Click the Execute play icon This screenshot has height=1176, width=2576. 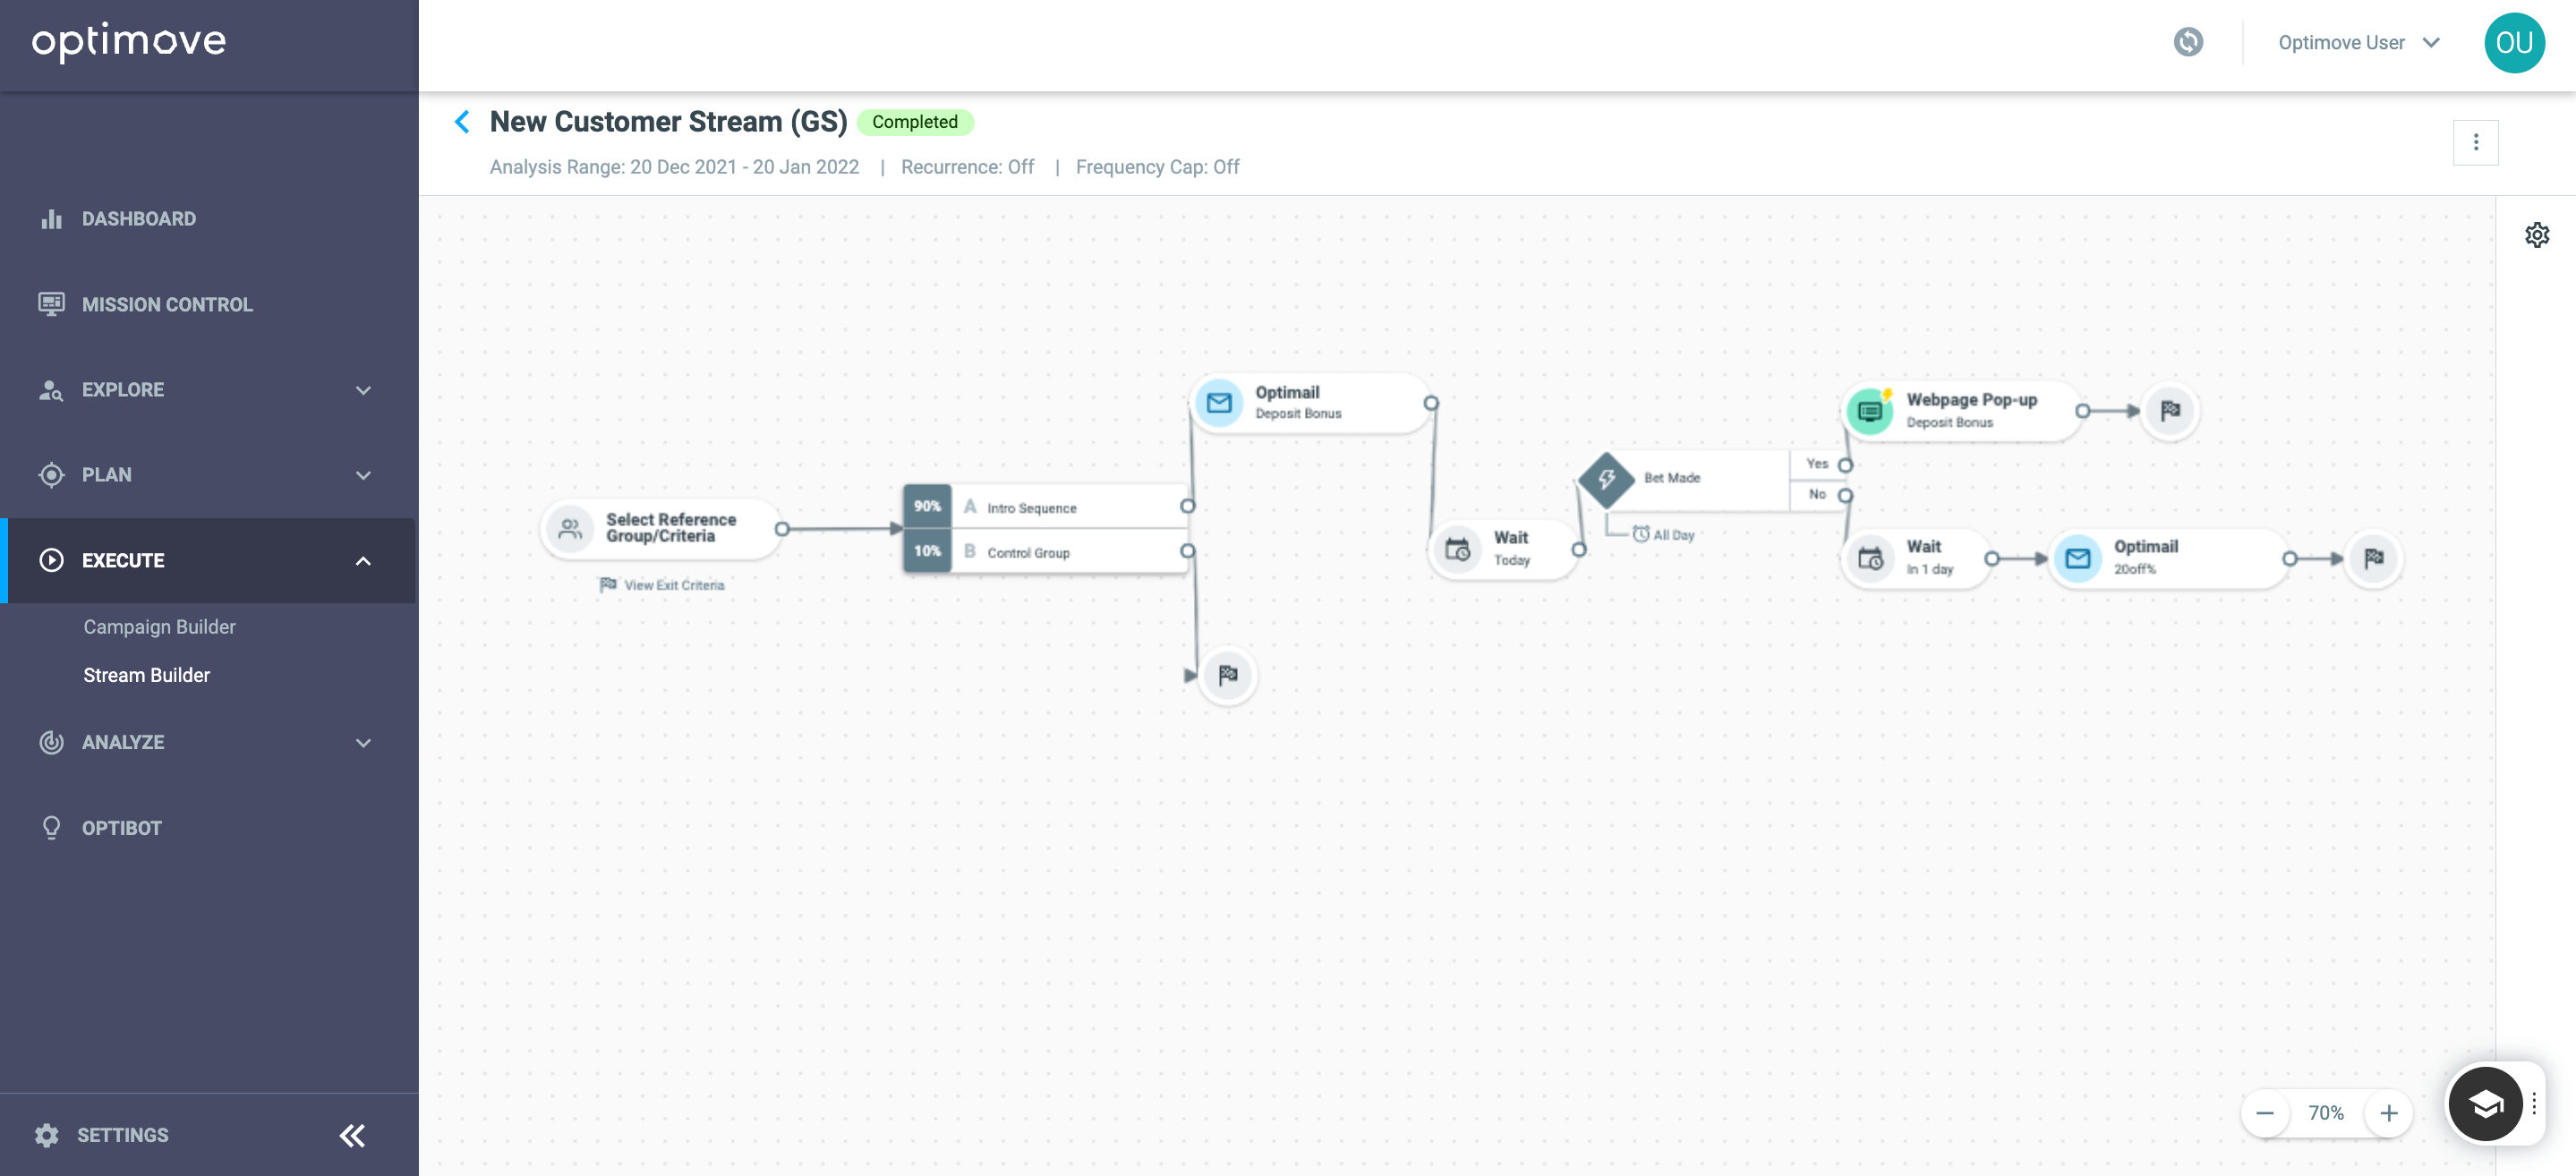point(51,560)
